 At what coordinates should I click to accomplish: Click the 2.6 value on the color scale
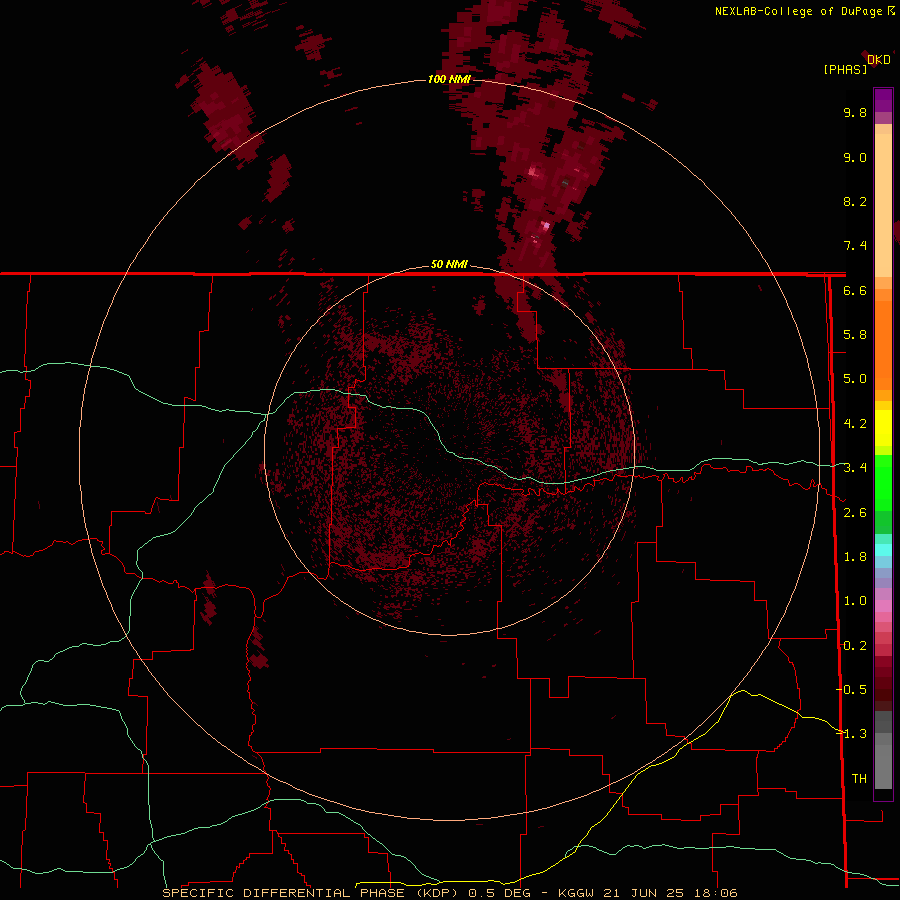(x=855, y=513)
